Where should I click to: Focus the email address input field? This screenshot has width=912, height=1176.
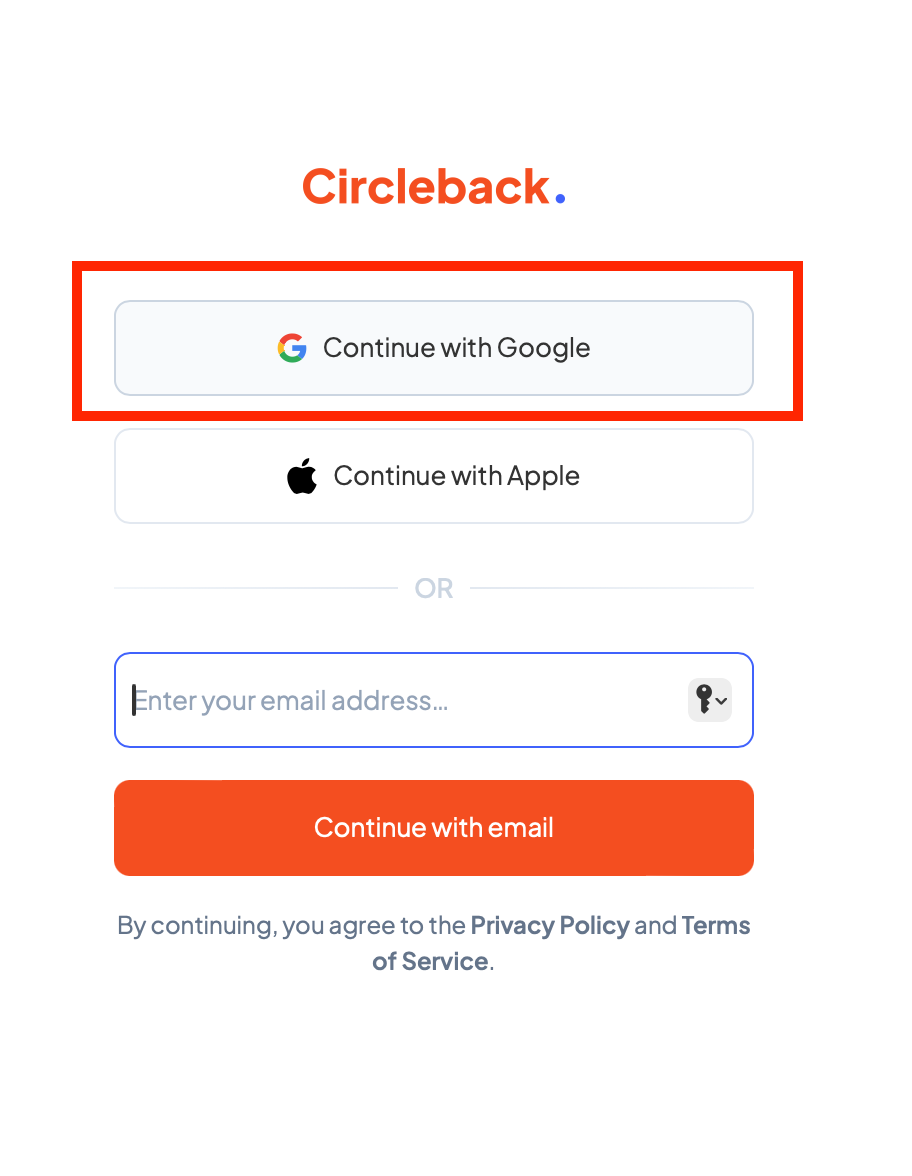tap(434, 700)
